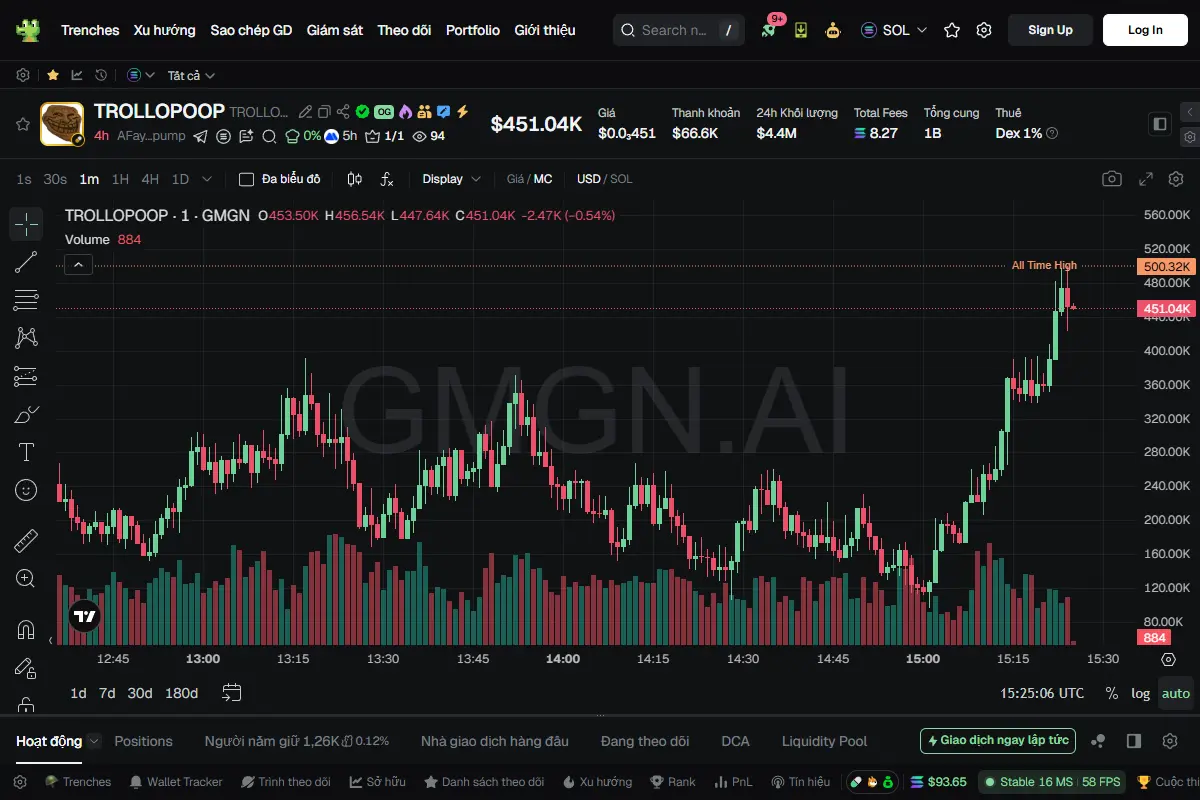Select the brush drawing tool
The image size is (1200, 800).
tap(26, 414)
